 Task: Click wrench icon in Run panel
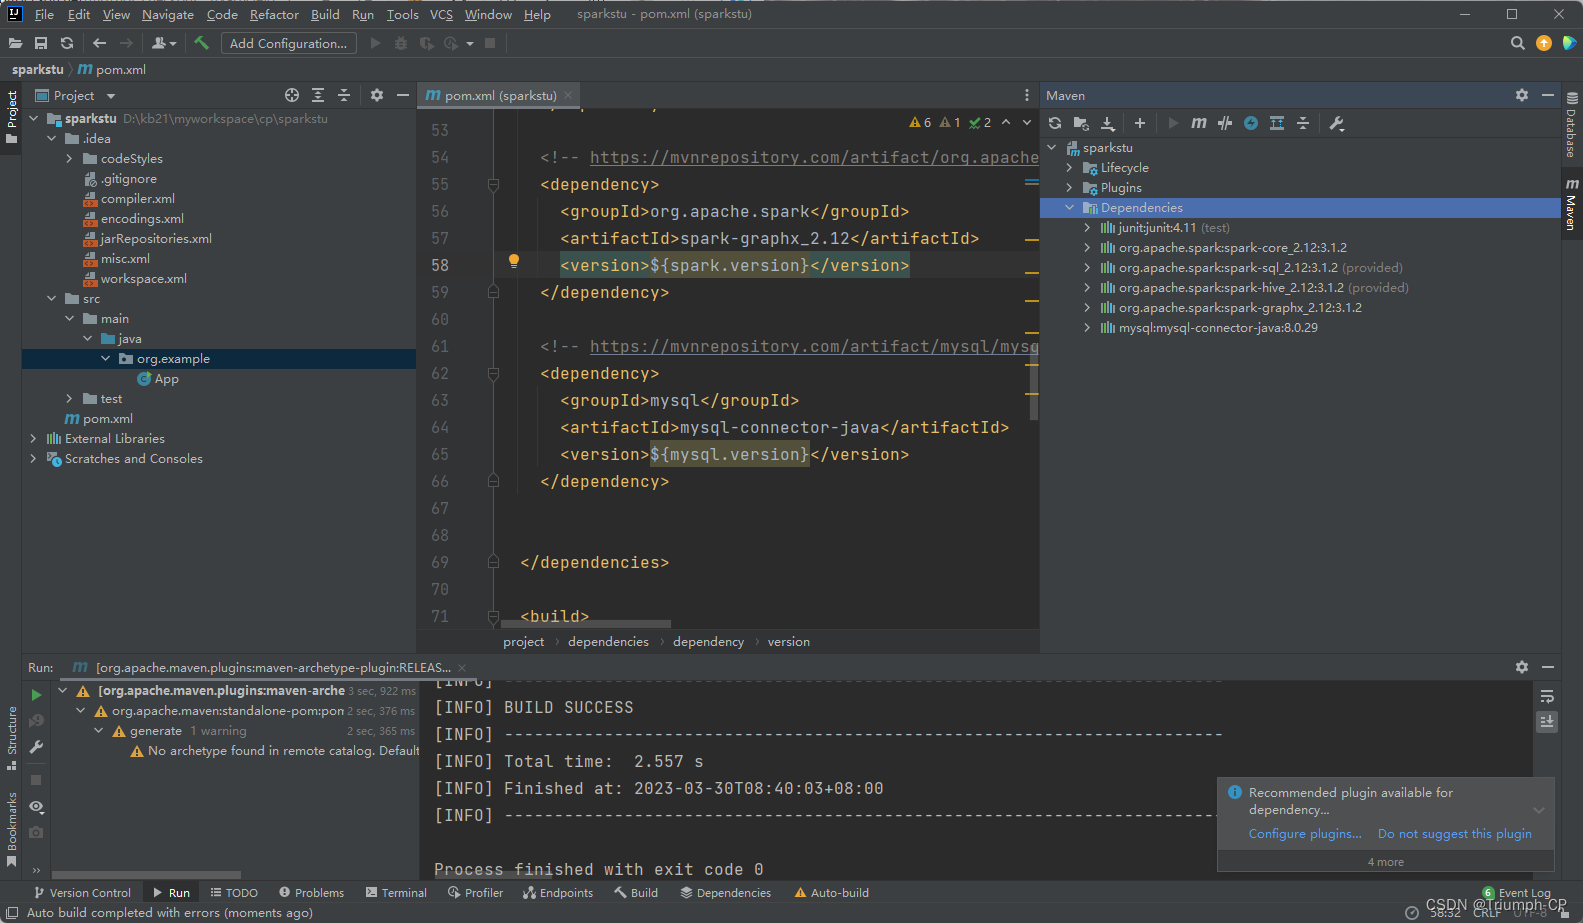[x=36, y=747]
